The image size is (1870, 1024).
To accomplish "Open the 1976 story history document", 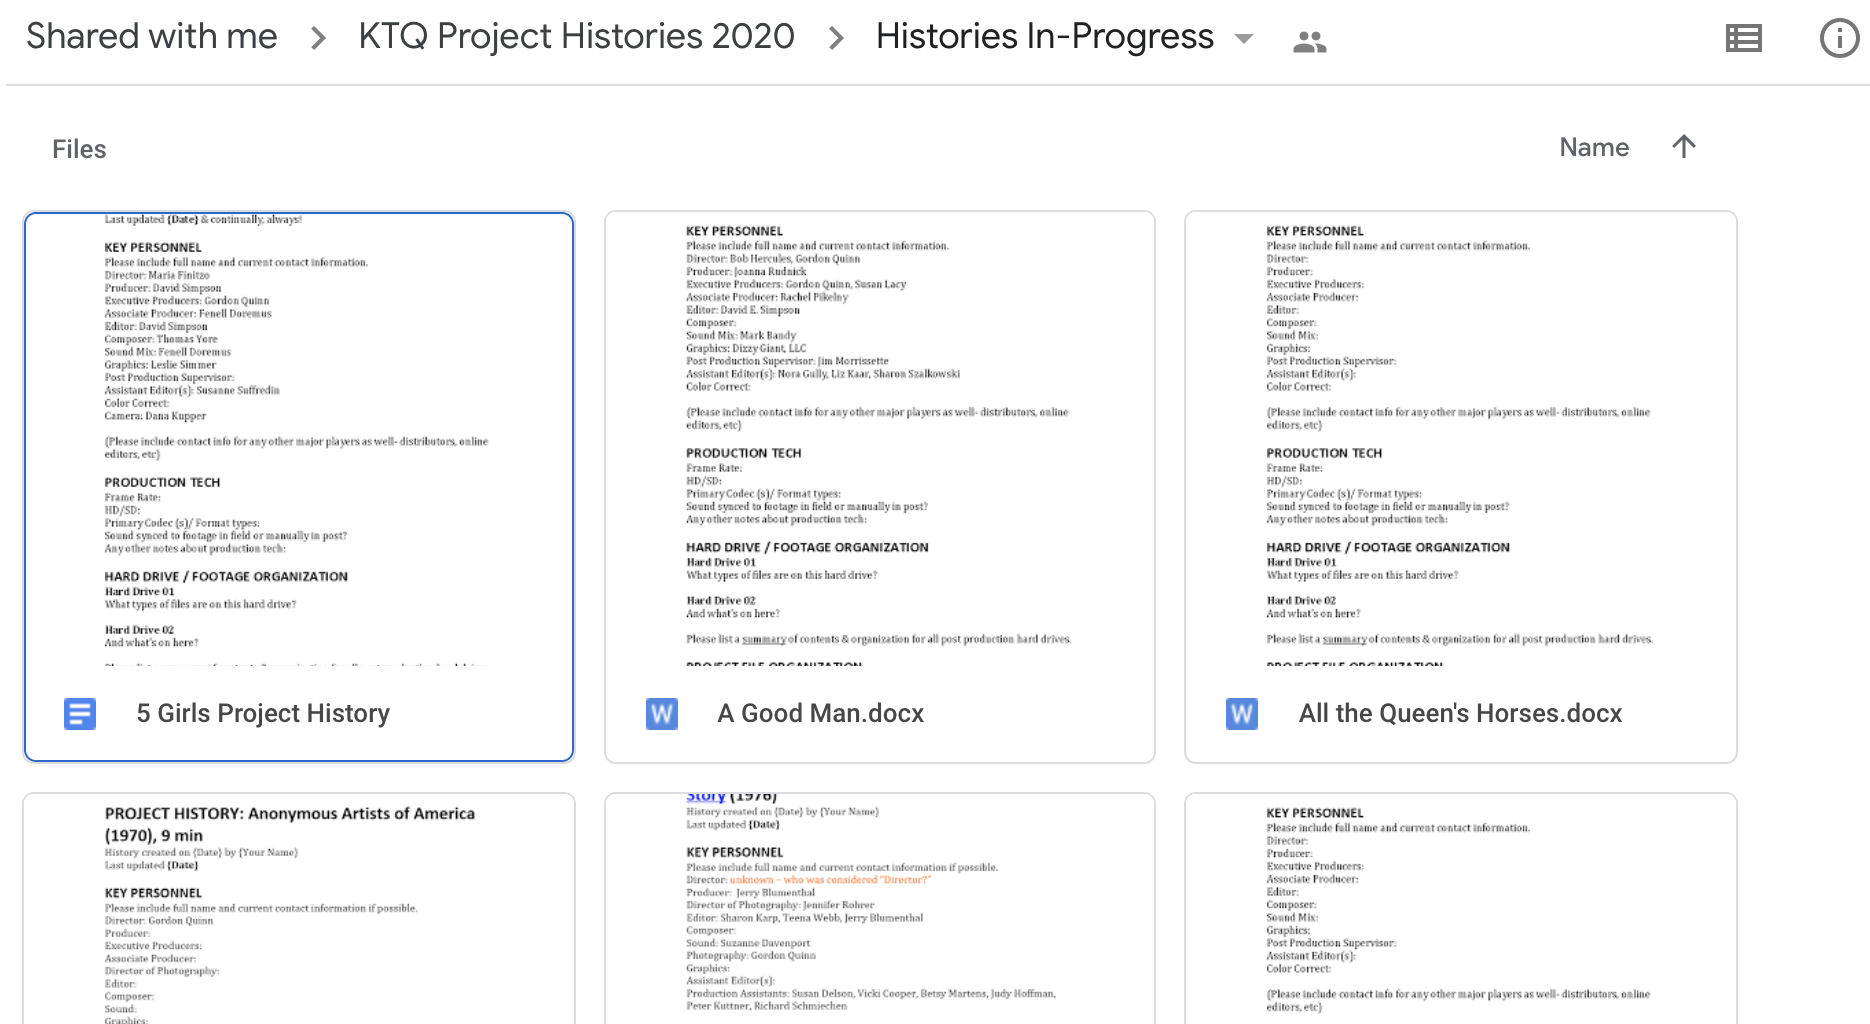I will [879, 908].
